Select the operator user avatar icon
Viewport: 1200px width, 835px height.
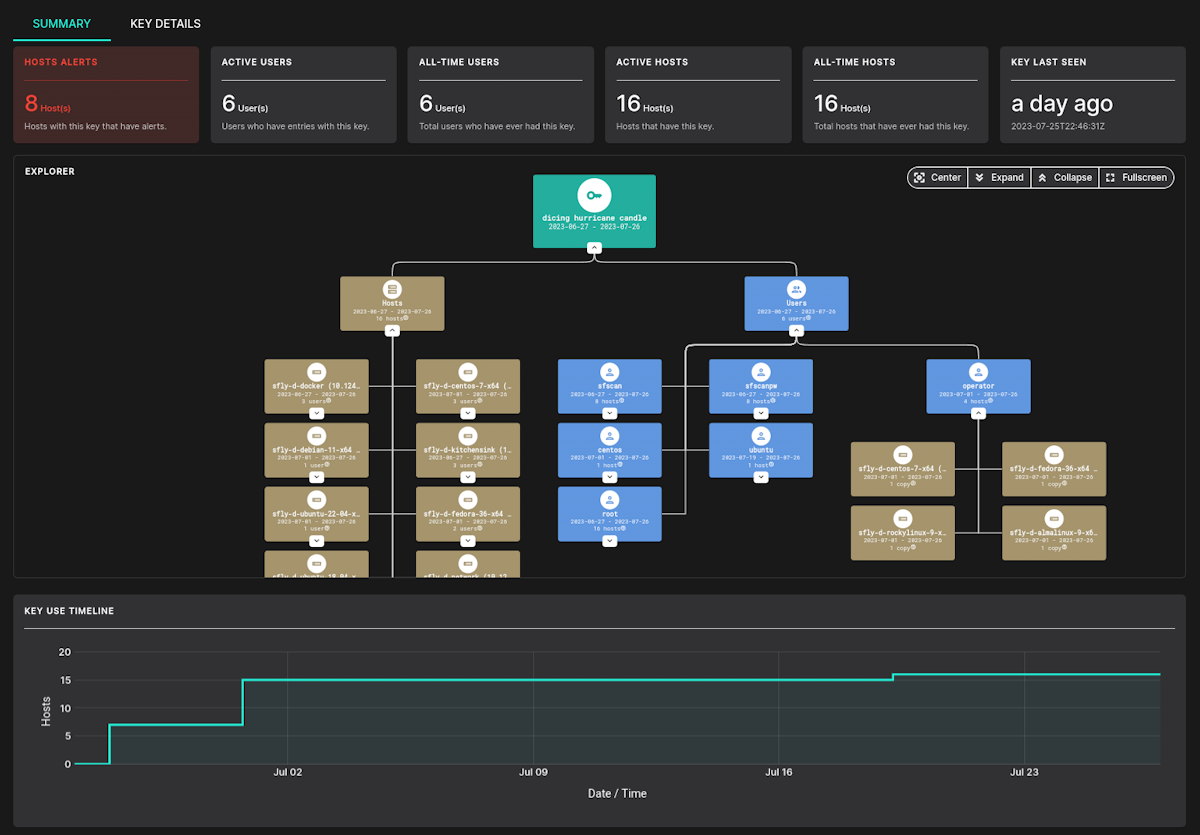pos(978,372)
